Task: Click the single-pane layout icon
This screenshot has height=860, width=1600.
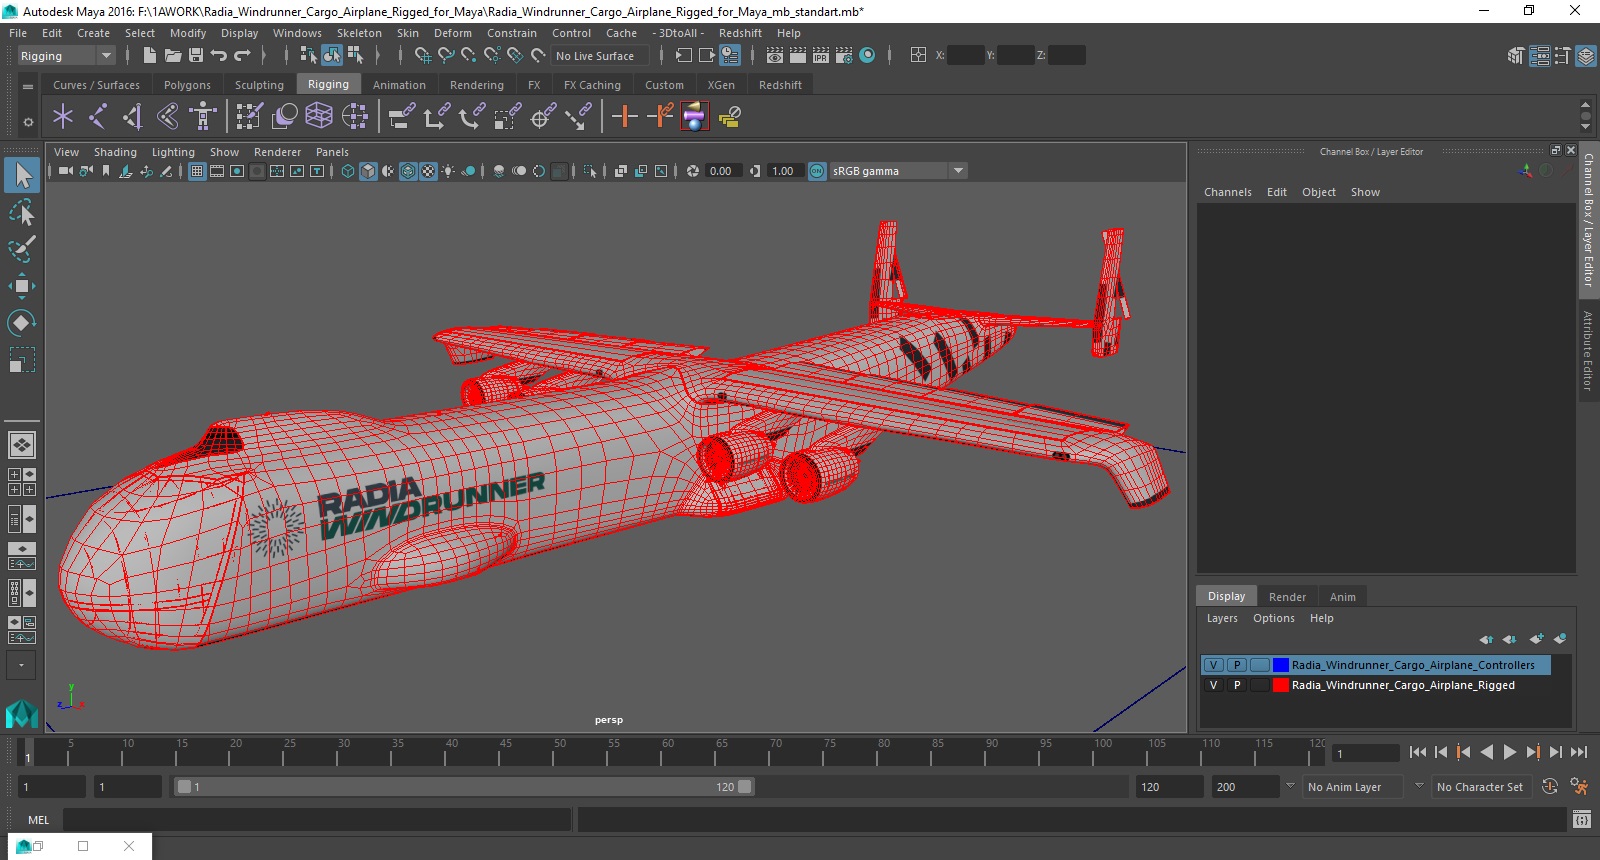Action: 21,444
